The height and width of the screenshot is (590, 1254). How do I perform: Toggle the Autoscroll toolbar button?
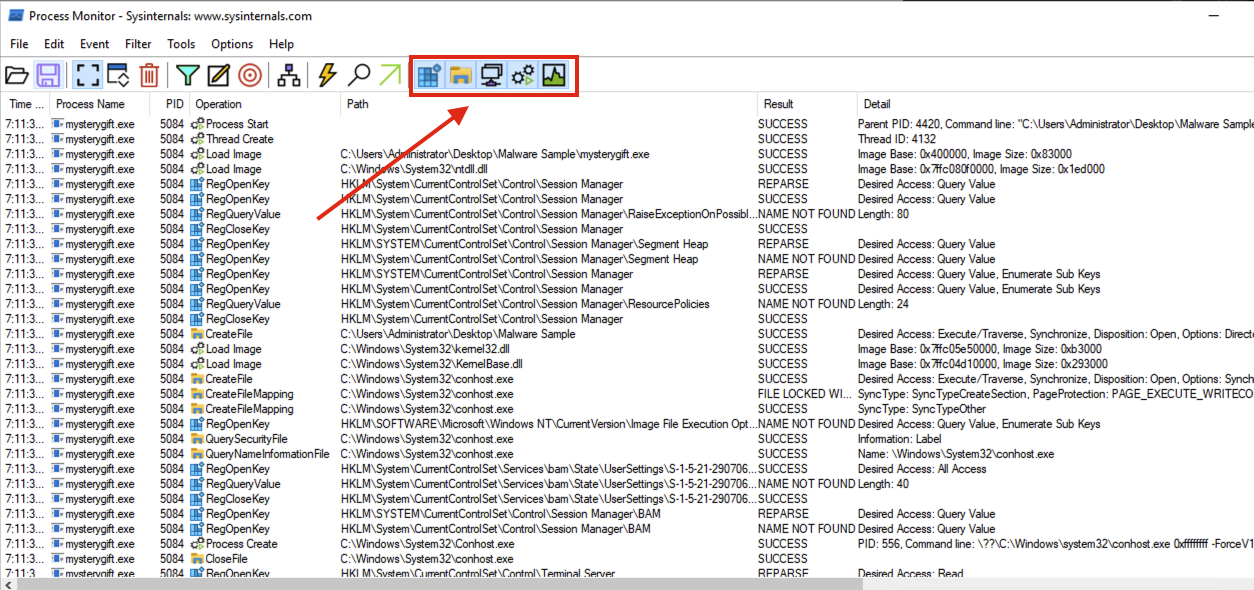118,75
